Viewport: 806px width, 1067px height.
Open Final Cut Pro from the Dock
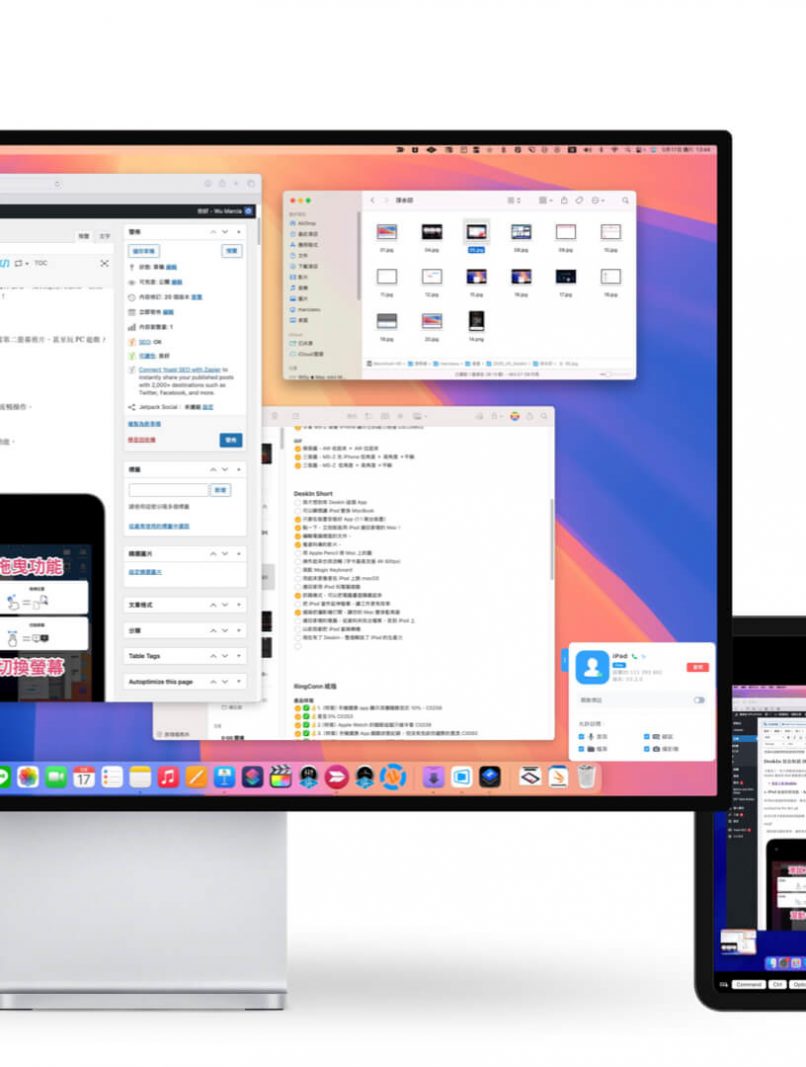pyautogui.click(x=281, y=777)
